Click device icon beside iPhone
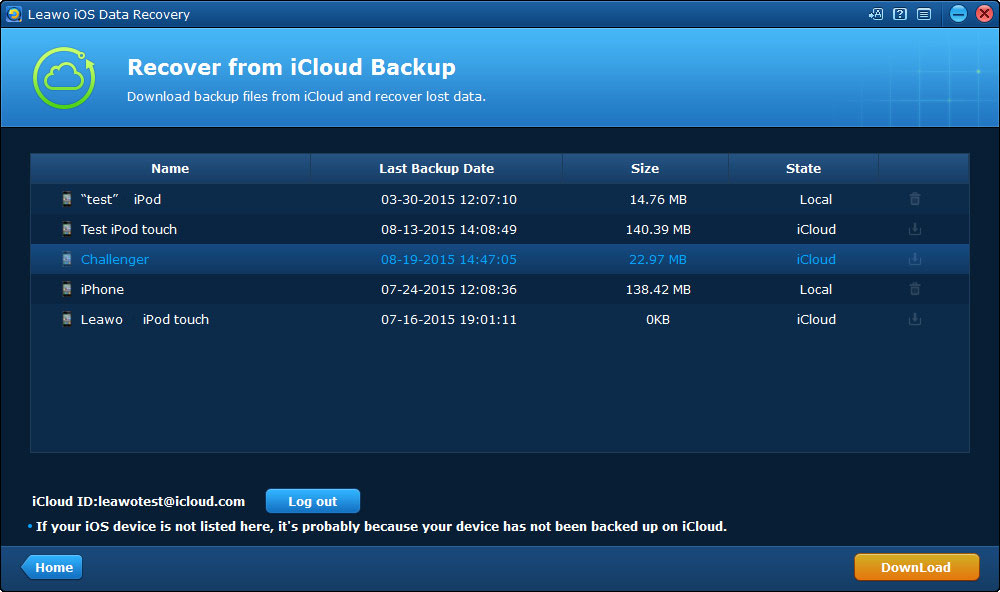Screen dimensions: 1000x592 [x=66, y=289]
